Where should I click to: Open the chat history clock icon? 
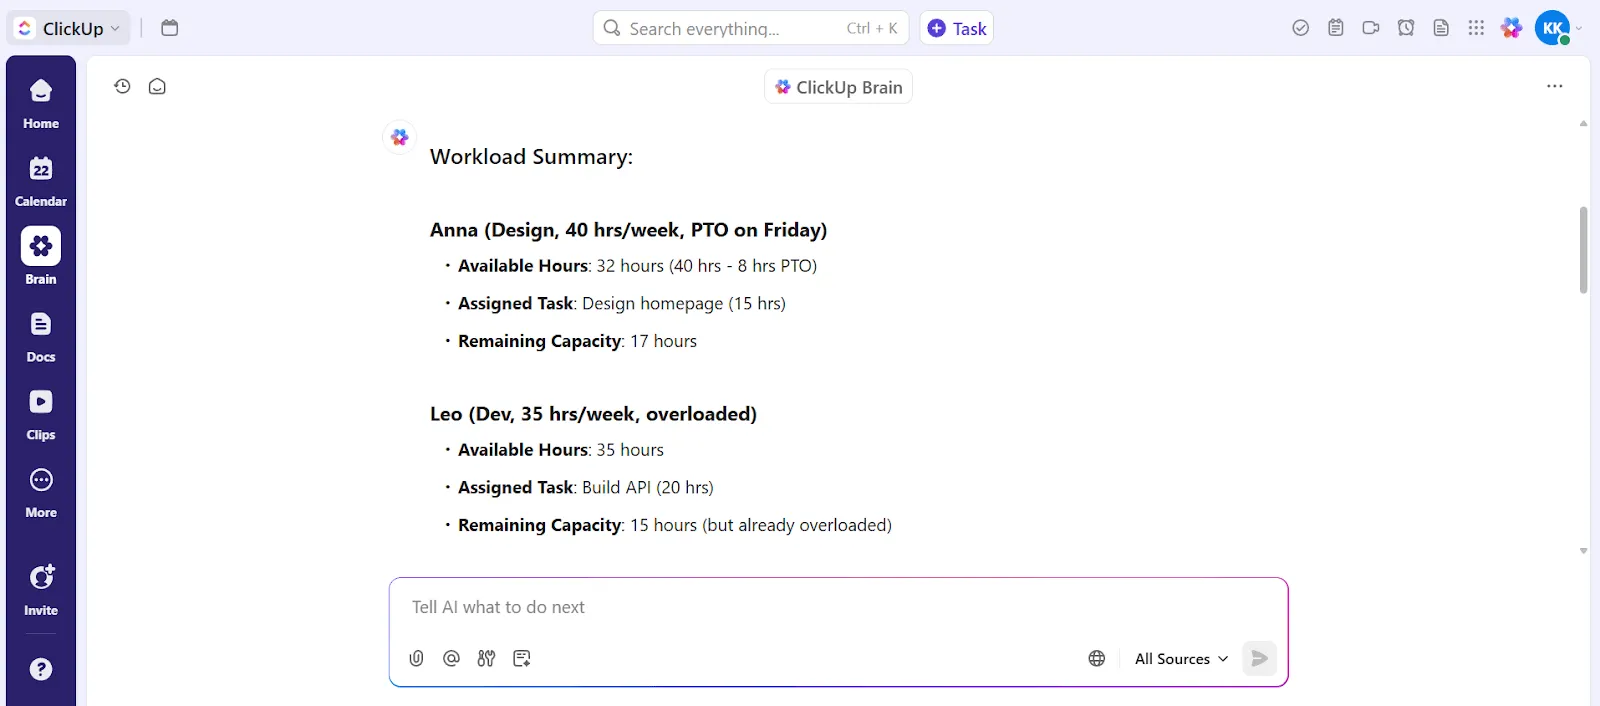(122, 86)
